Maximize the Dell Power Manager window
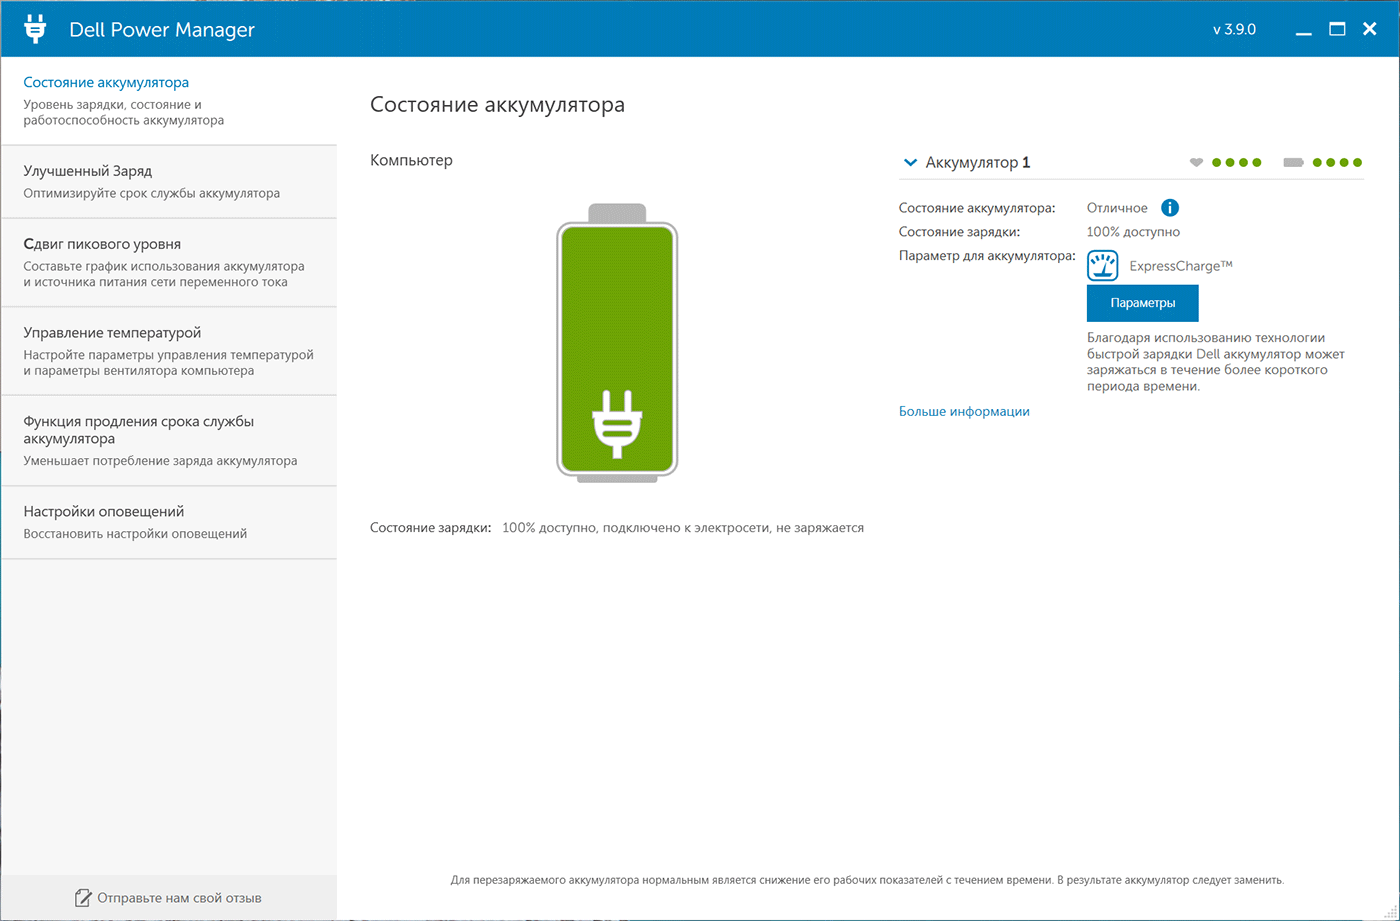Viewport: 1400px width, 921px height. (x=1337, y=29)
